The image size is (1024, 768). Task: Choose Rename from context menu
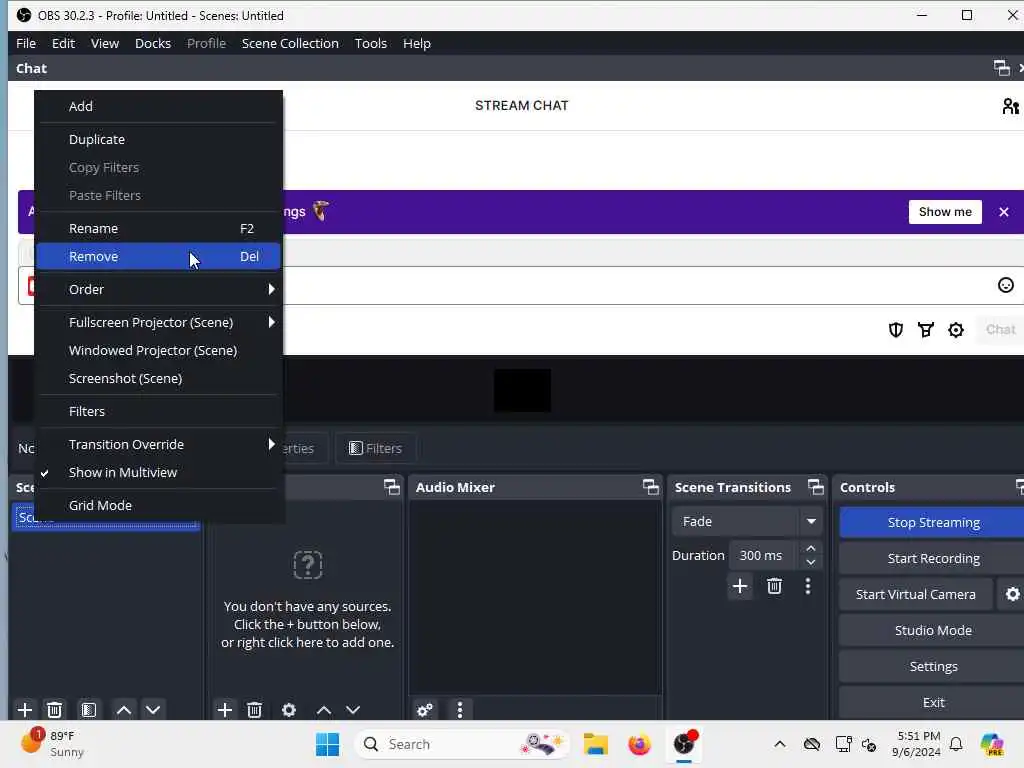(159, 229)
